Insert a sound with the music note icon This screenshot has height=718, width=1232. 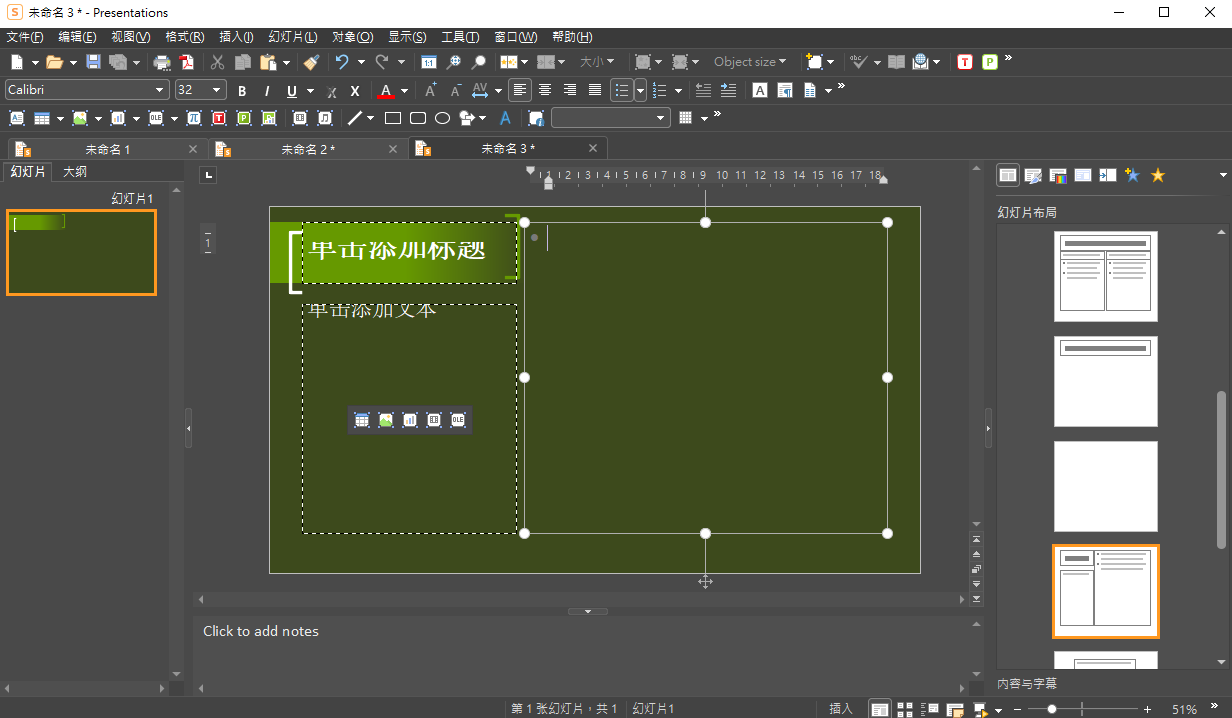pyautogui.click(x=325, y=118)
